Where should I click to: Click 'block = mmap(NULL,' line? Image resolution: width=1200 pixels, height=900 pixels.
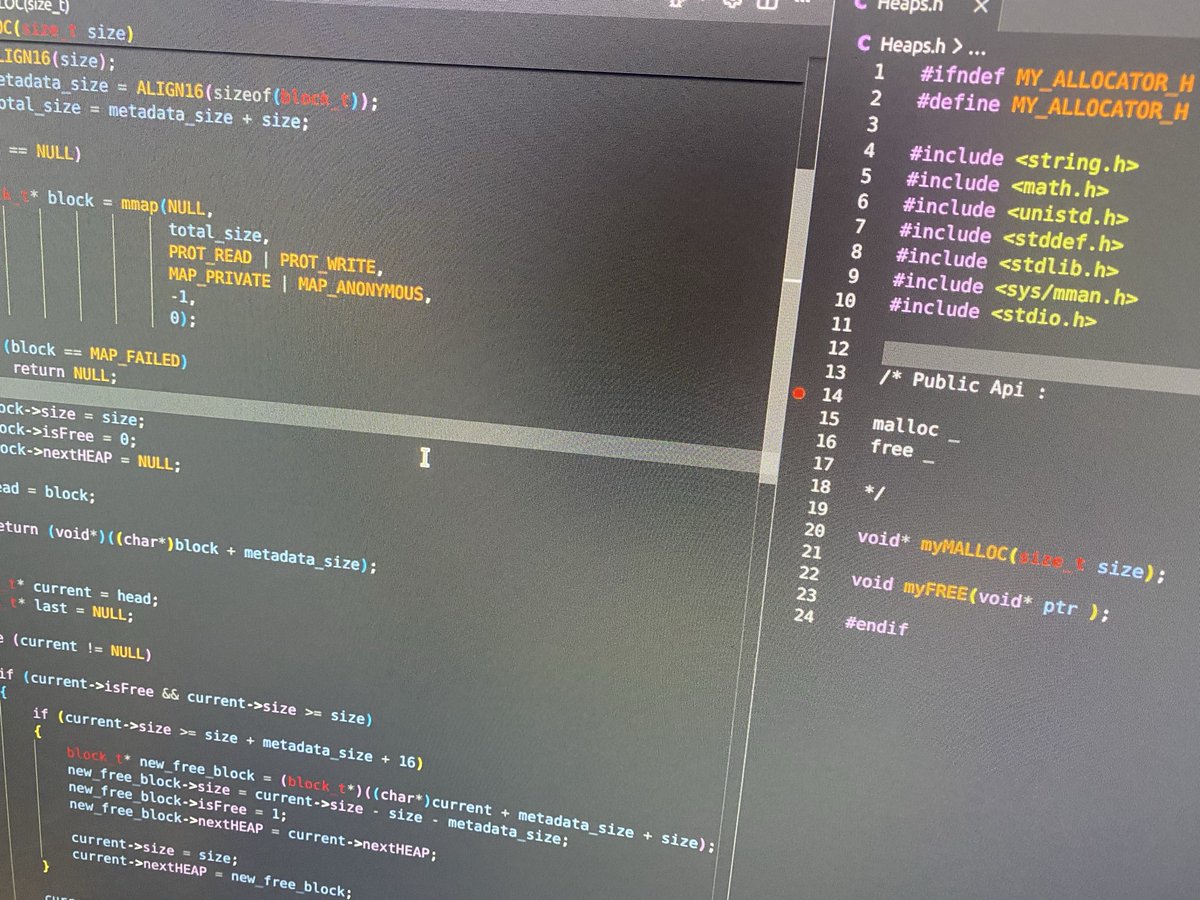tap(130, 203)
